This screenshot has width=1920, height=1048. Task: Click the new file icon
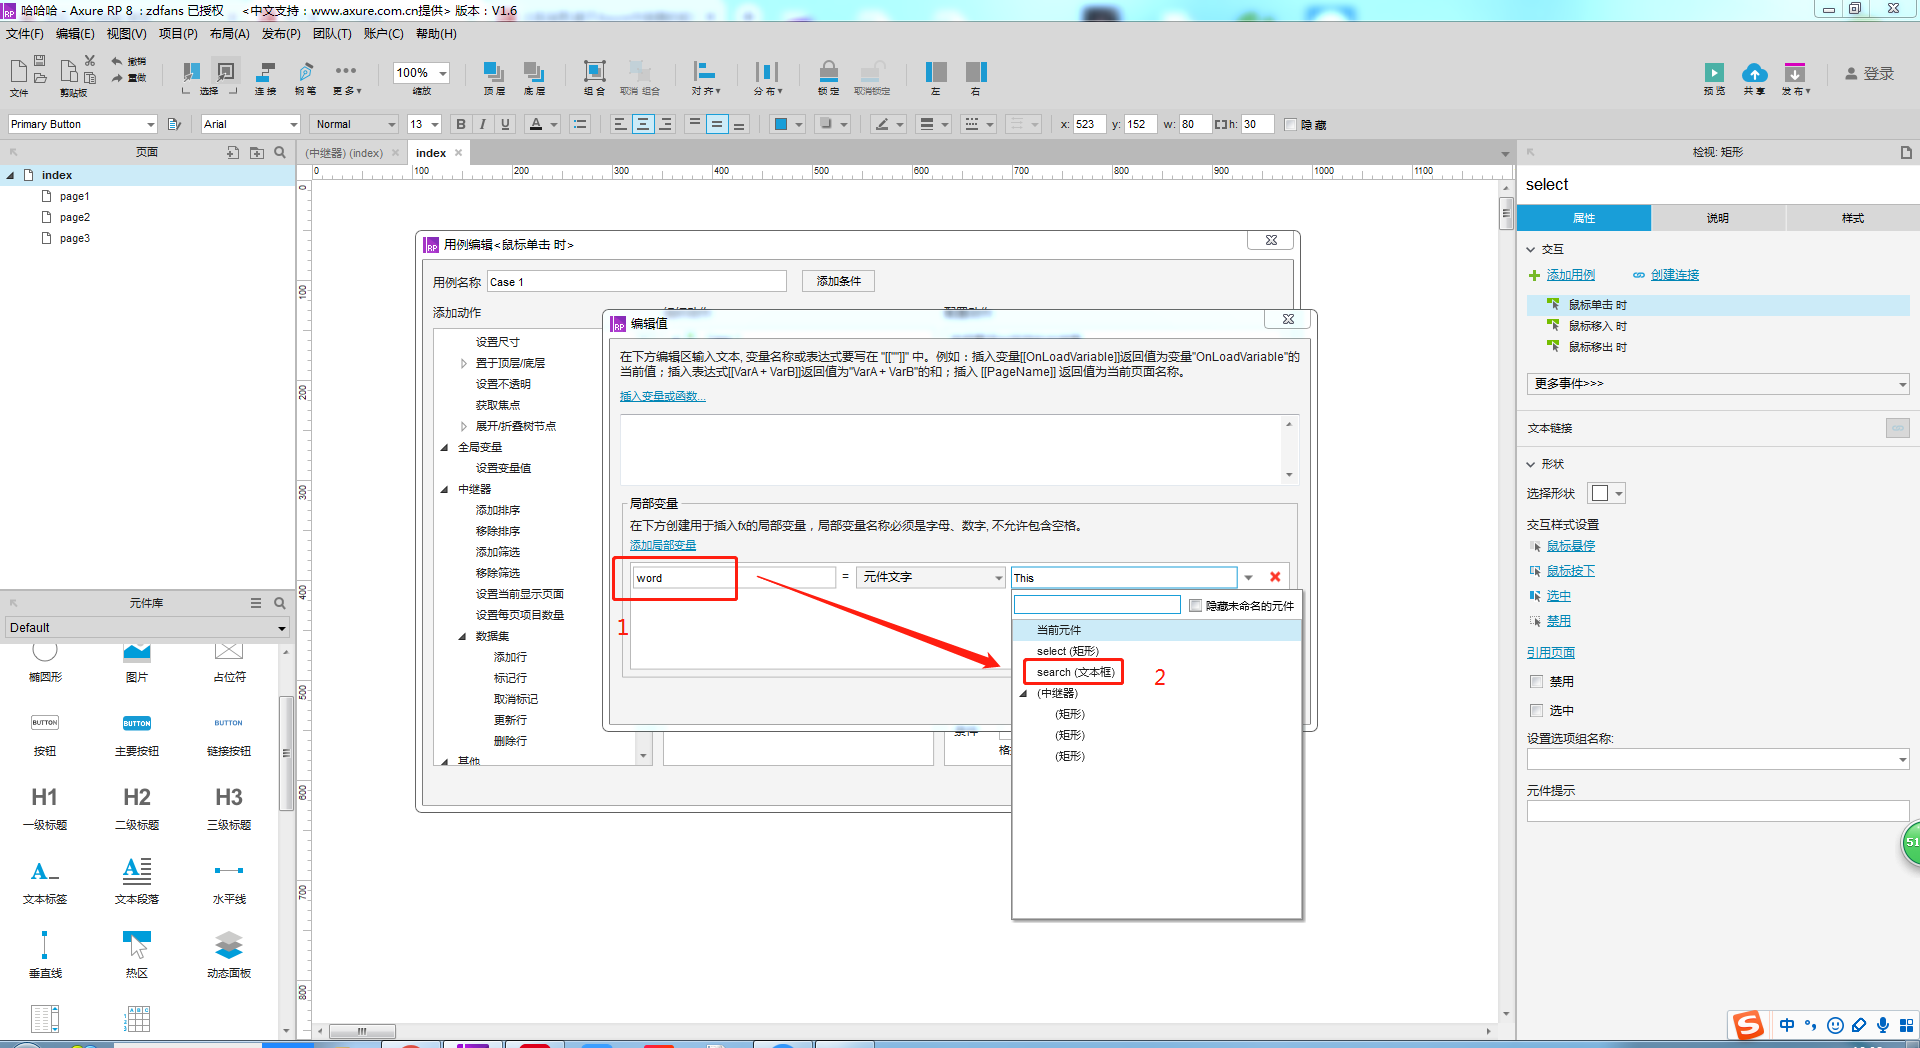point(18,70)
